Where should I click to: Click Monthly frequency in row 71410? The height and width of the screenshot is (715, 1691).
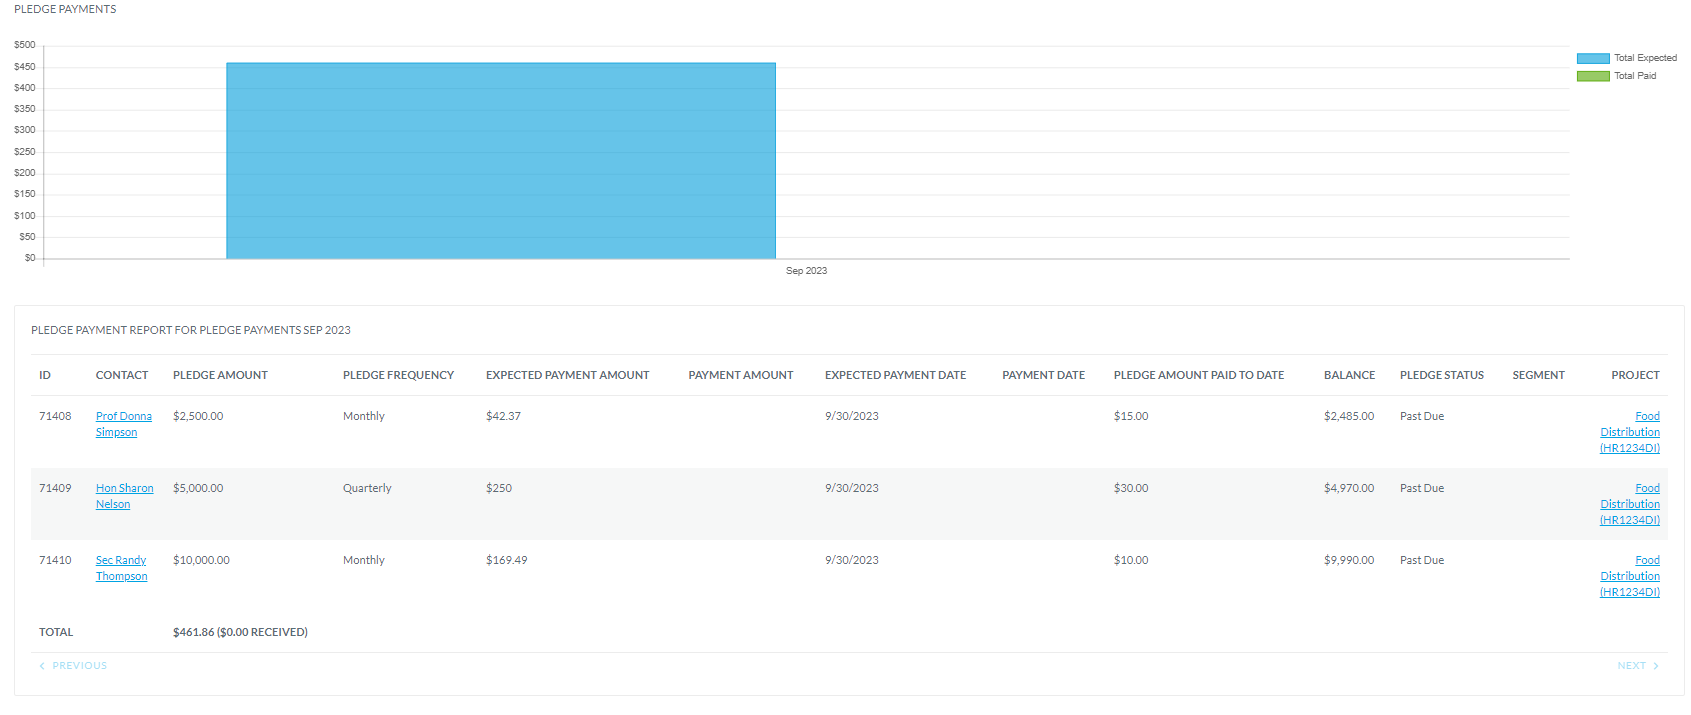(x=364, y=560)
